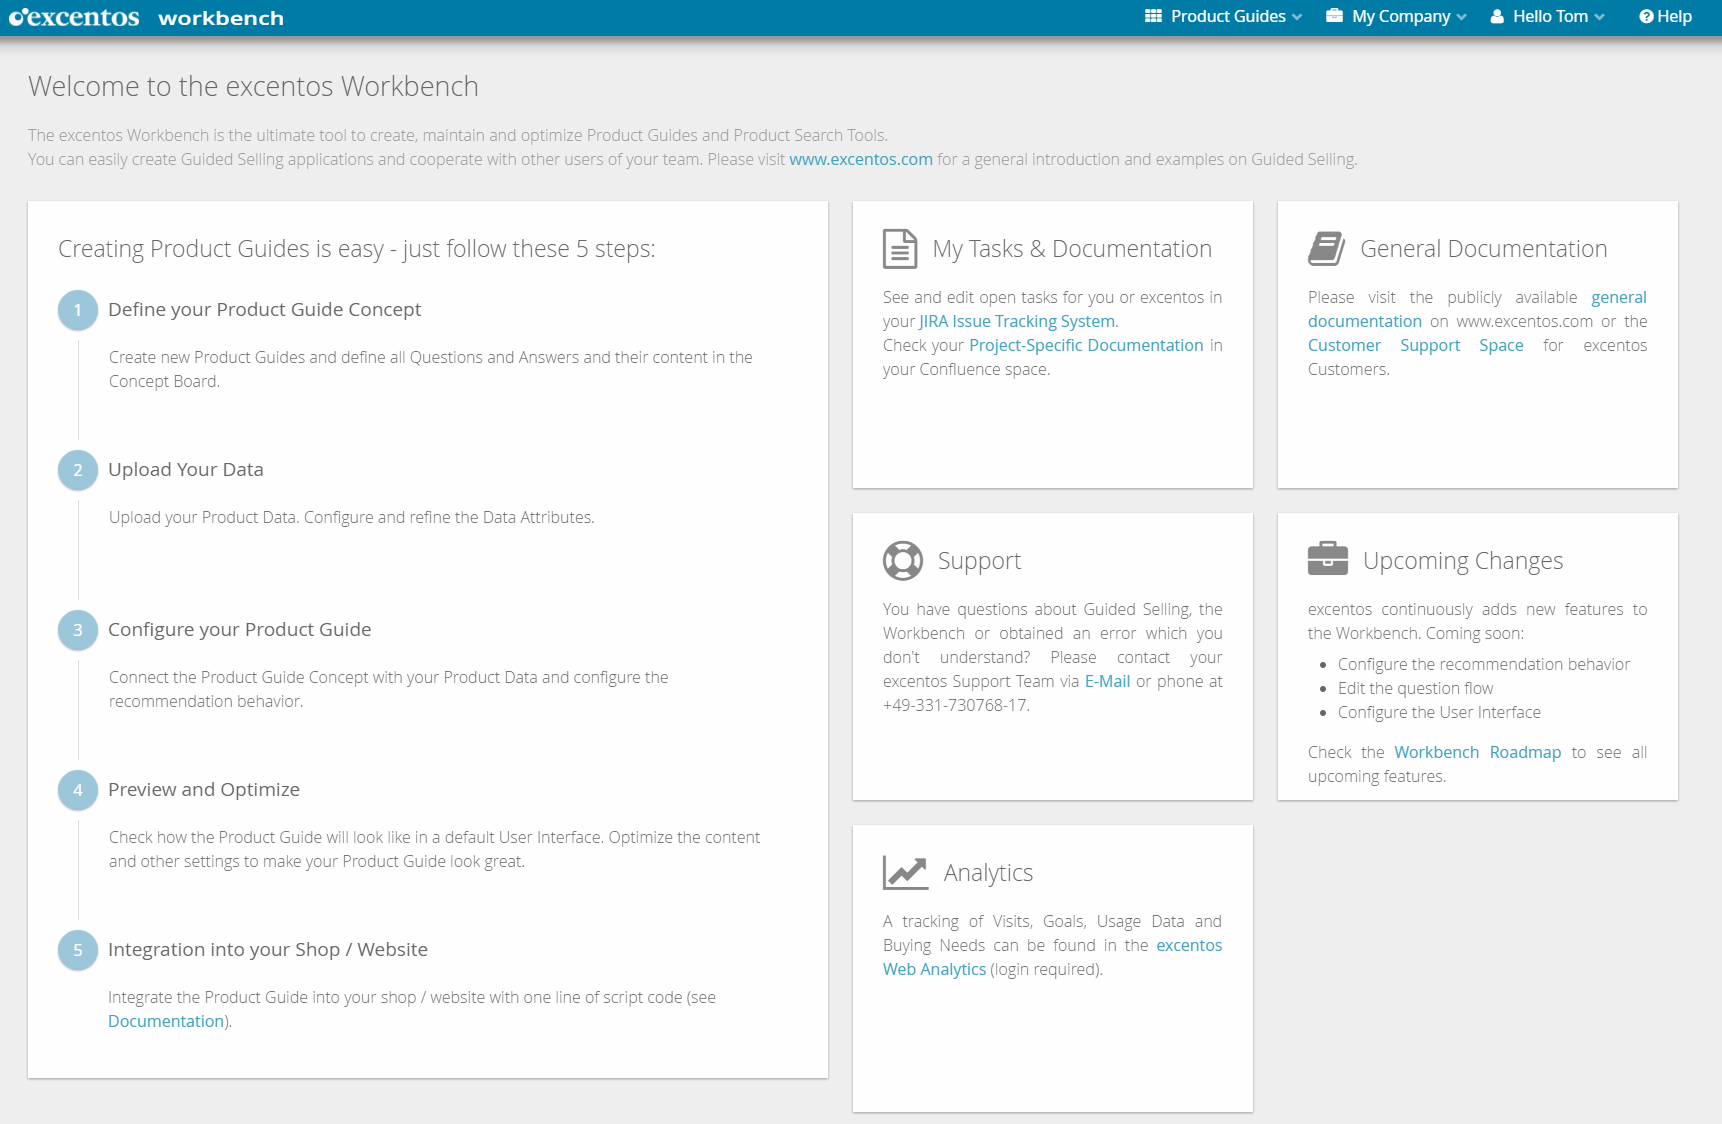Click the Product Guides grid icon
1722x1124 pixels.
click(x=1153, y=16)
